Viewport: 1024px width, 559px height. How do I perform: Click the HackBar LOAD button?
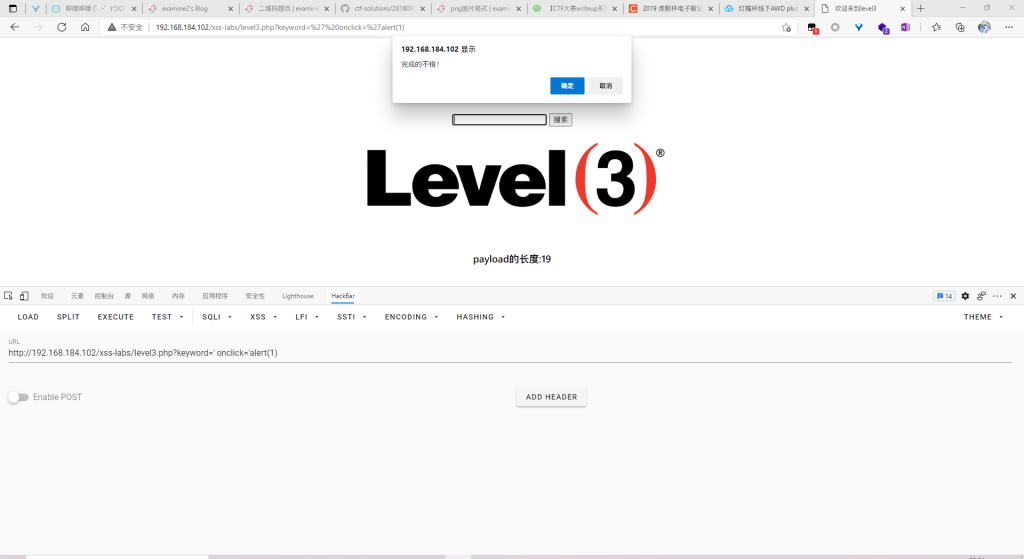point(28,317)
